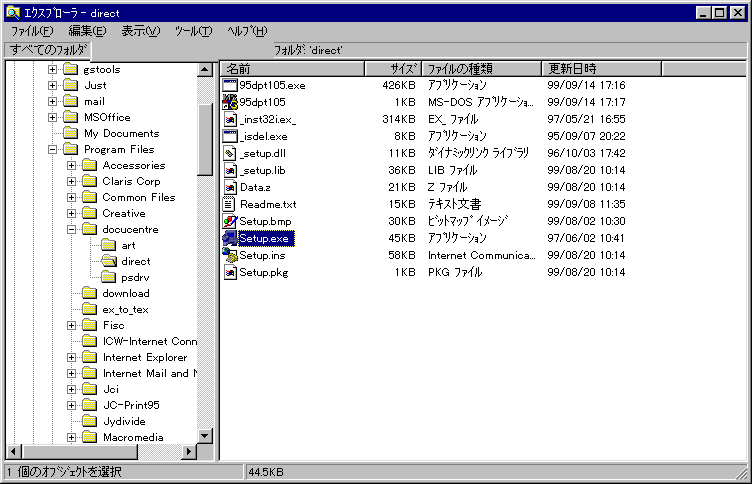Collapse the Program Files node

(x=52, y=149)
